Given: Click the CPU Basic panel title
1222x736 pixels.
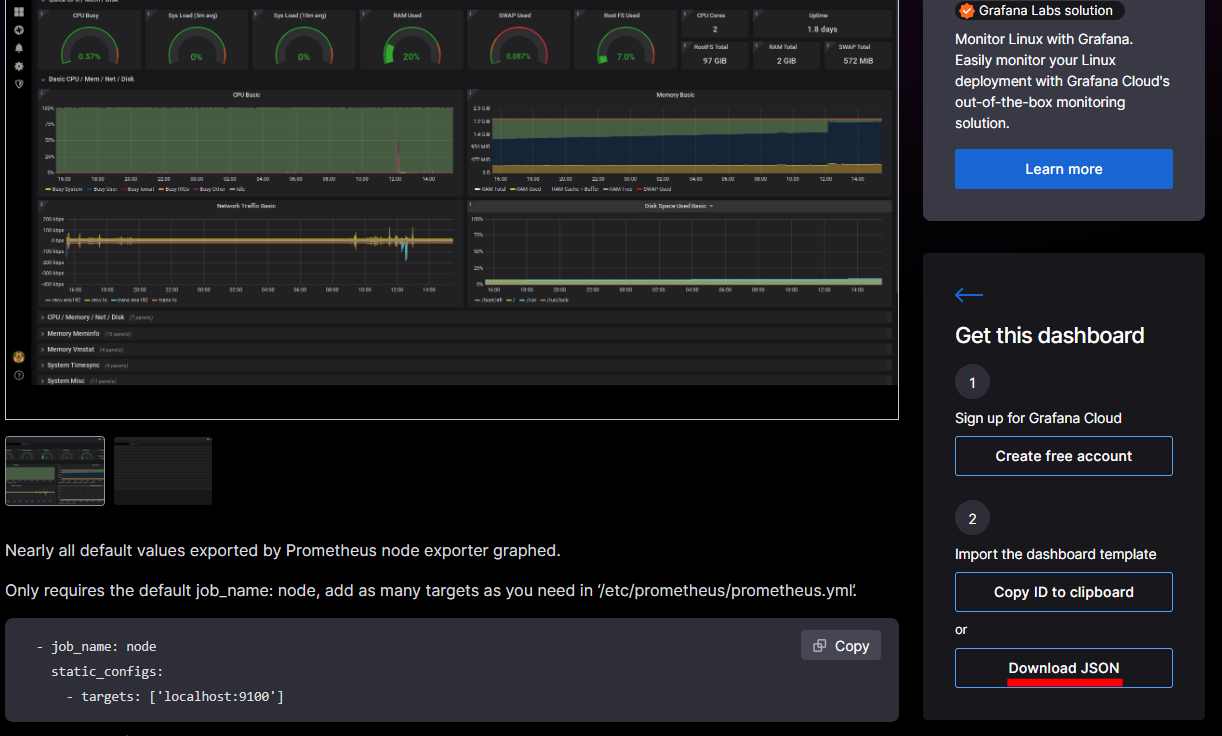Looking at the screenshot, I should (246, 95).
